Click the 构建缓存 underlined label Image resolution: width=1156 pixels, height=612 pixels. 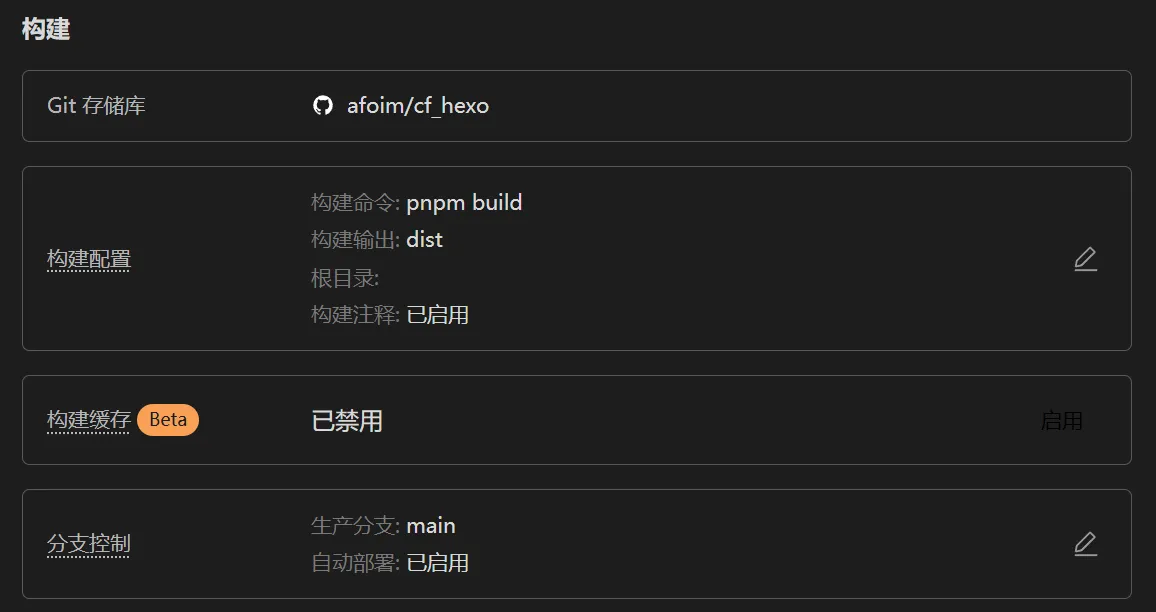click(x=88, y=420)
